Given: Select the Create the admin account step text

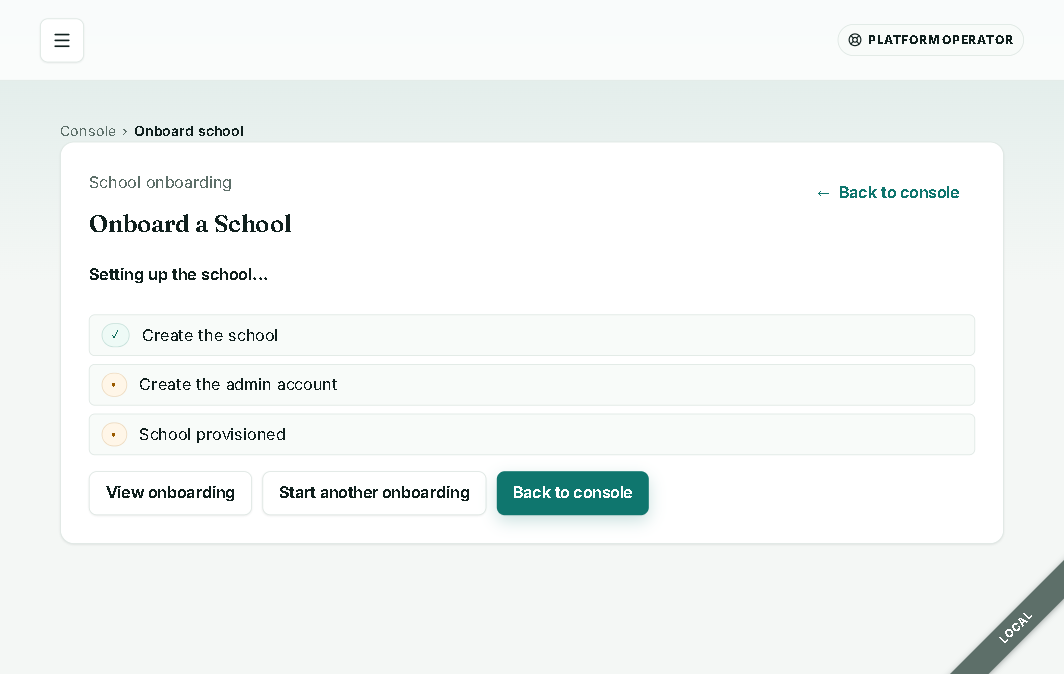Looking at the screenshot, I should point(238,385).
